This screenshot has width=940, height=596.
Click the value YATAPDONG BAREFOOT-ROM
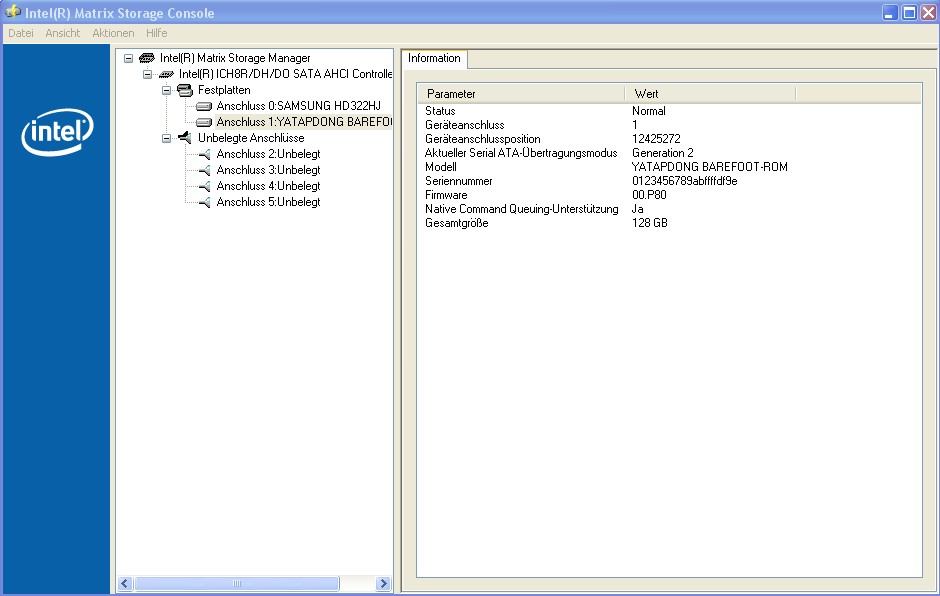click(710, 167)
